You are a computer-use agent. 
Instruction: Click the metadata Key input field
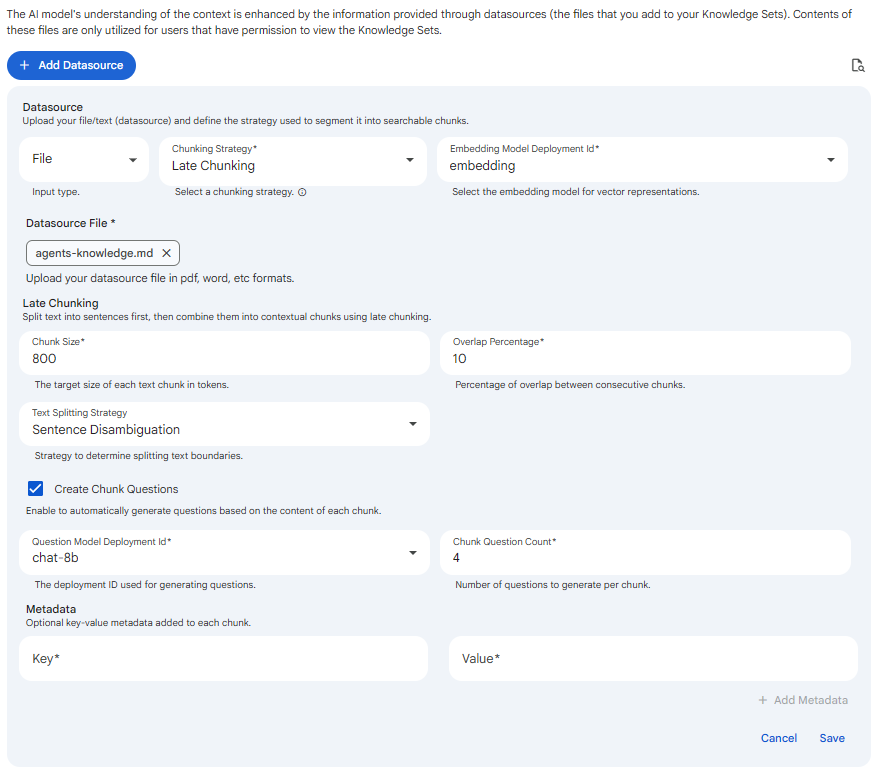223,658
